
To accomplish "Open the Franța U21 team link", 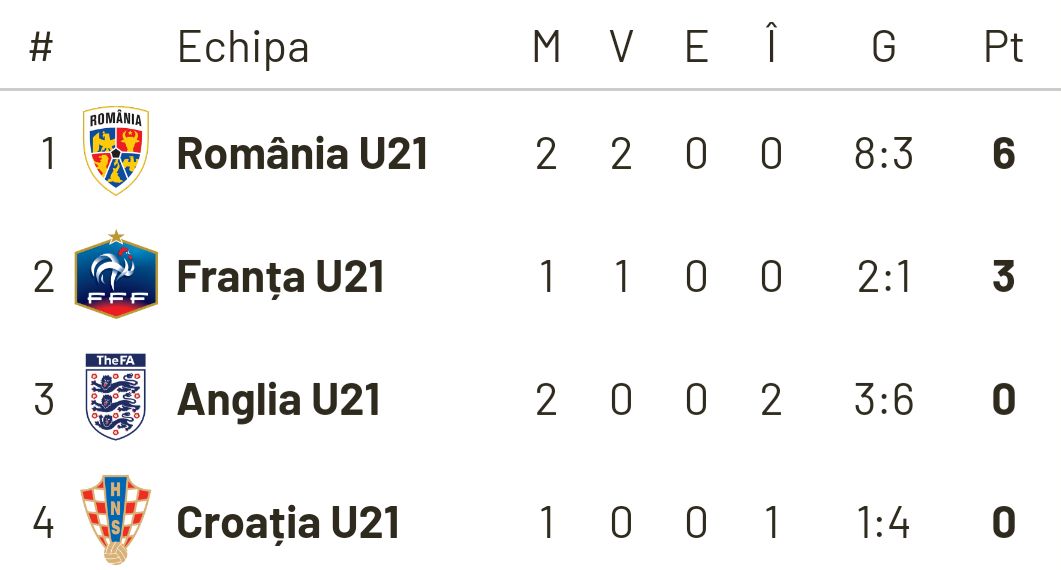I will (280, 277).
